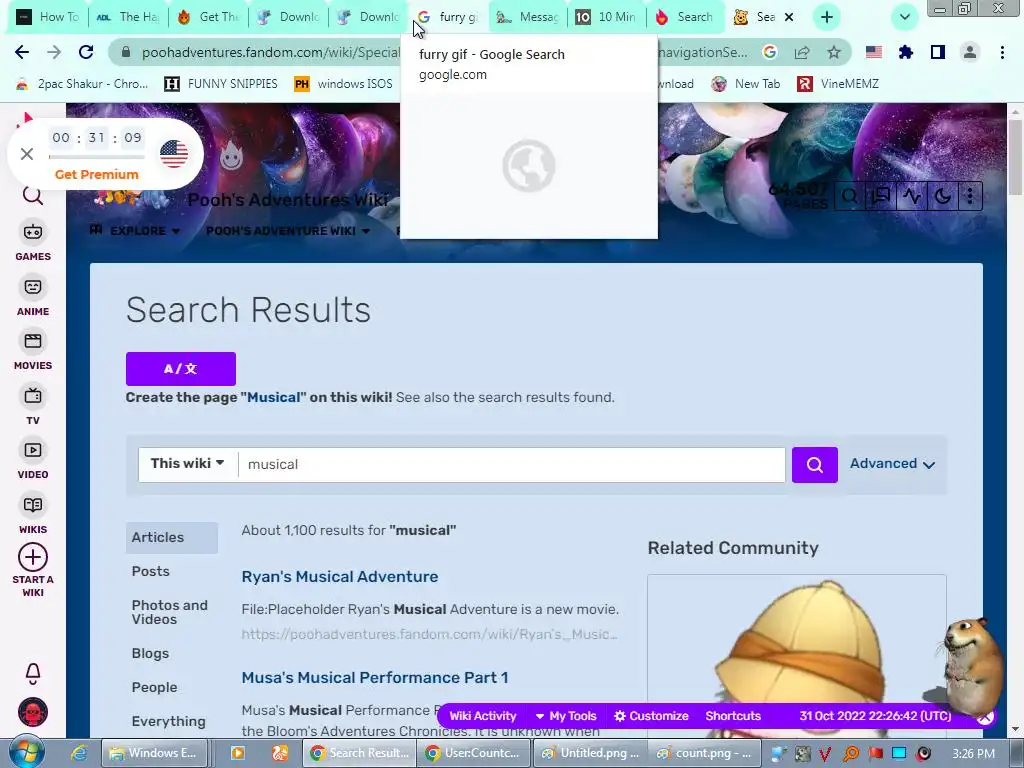Open Internet Explorer from taskbar

(x=79, y=754)
